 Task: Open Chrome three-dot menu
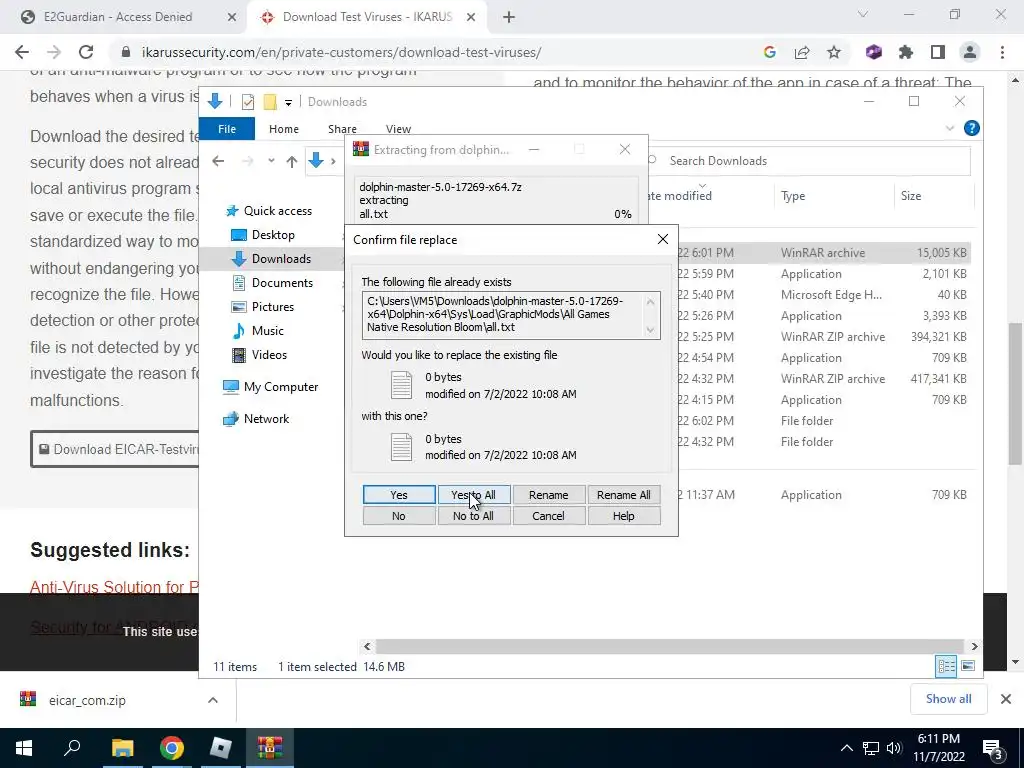[1002, 52]
